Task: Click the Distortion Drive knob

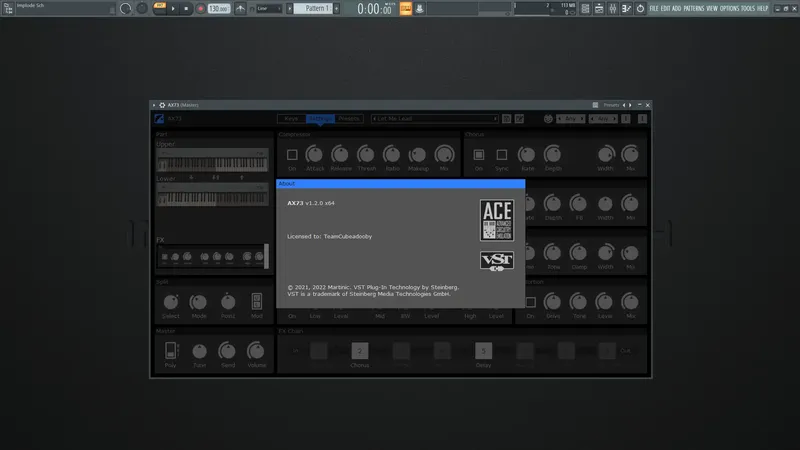Action: point(553,302)
